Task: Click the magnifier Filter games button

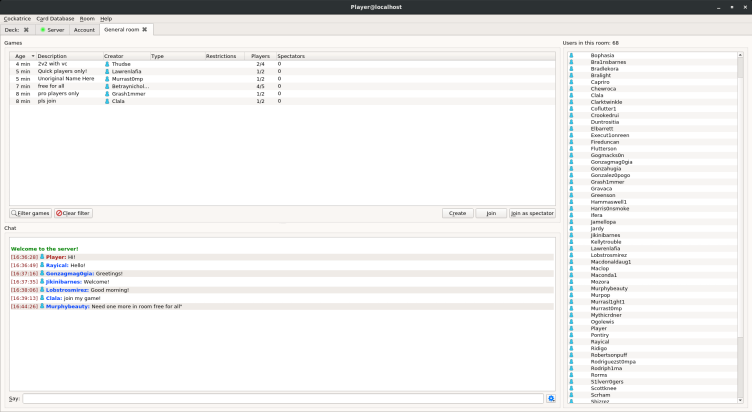Action: [x=30, y=213]
